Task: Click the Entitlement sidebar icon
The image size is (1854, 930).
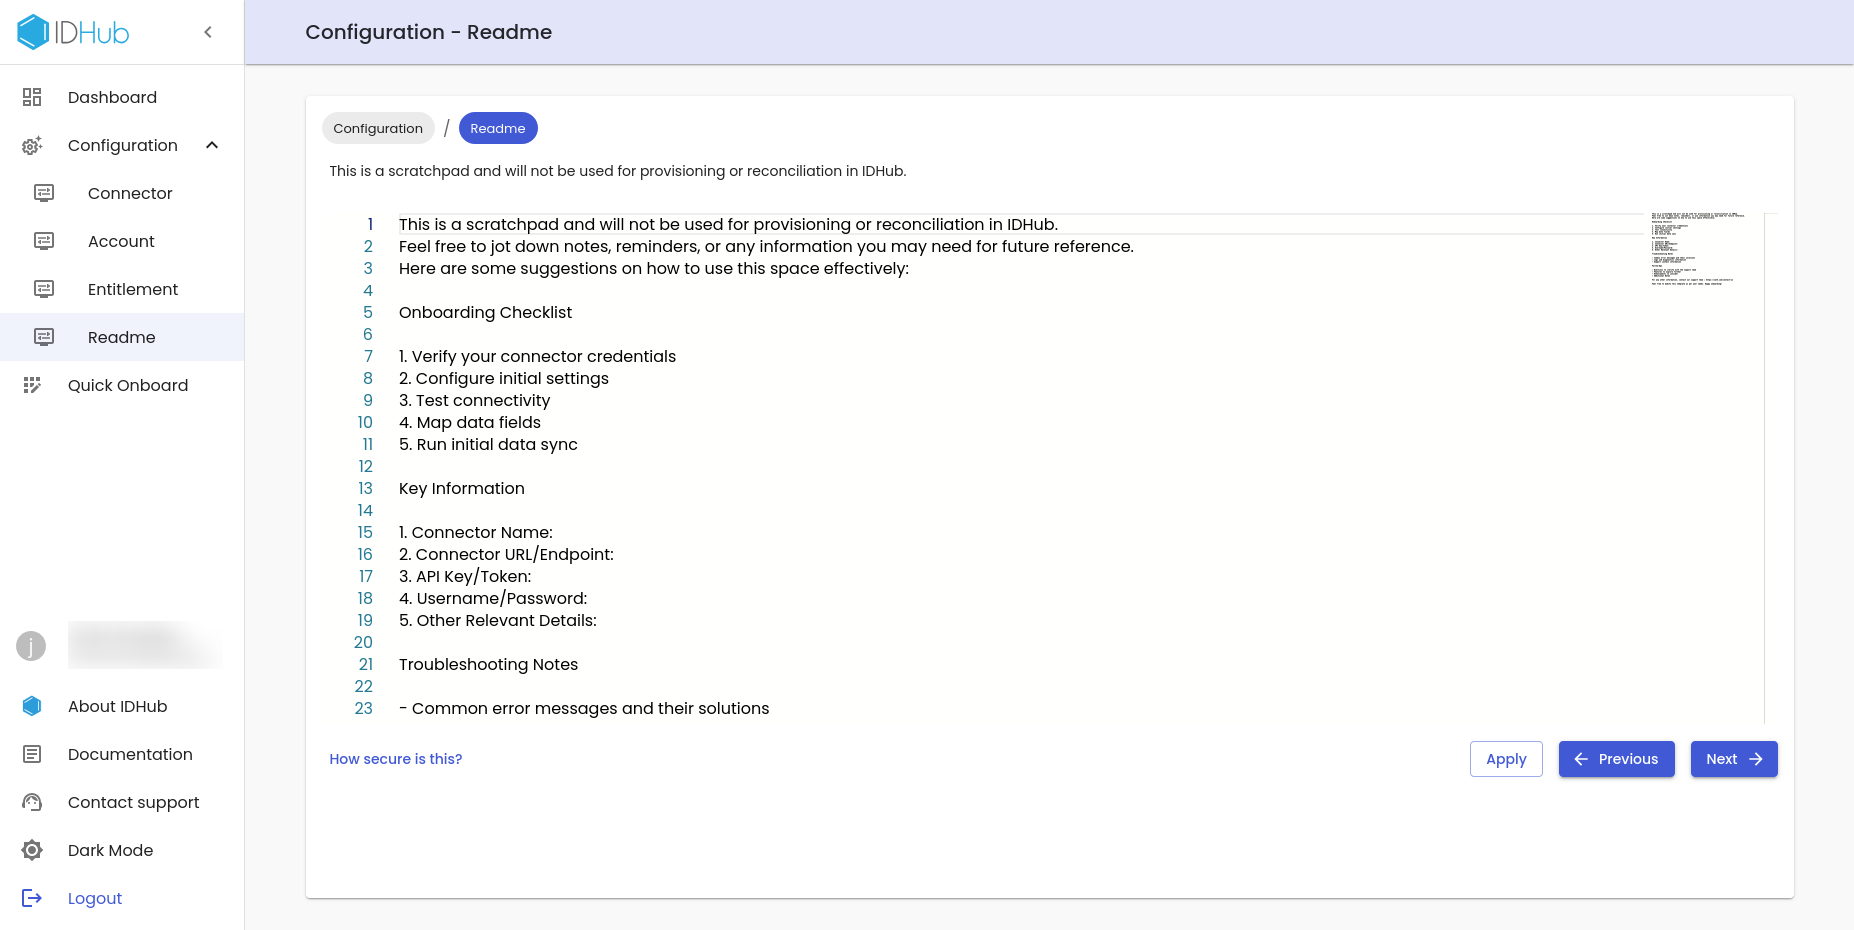Action: click(x=44, y=289)
